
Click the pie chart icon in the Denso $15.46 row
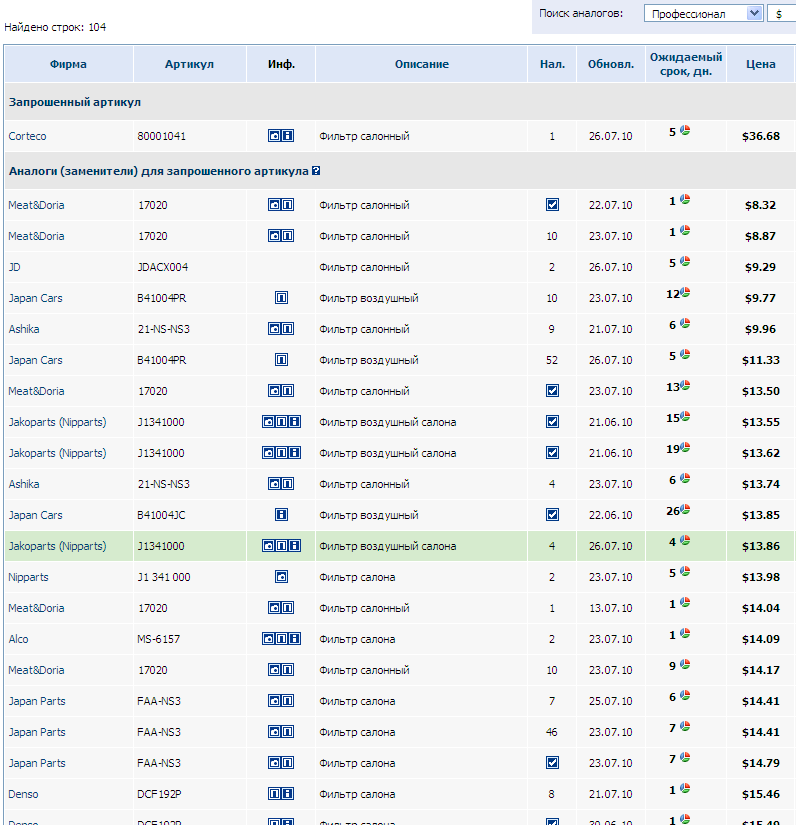685,788
